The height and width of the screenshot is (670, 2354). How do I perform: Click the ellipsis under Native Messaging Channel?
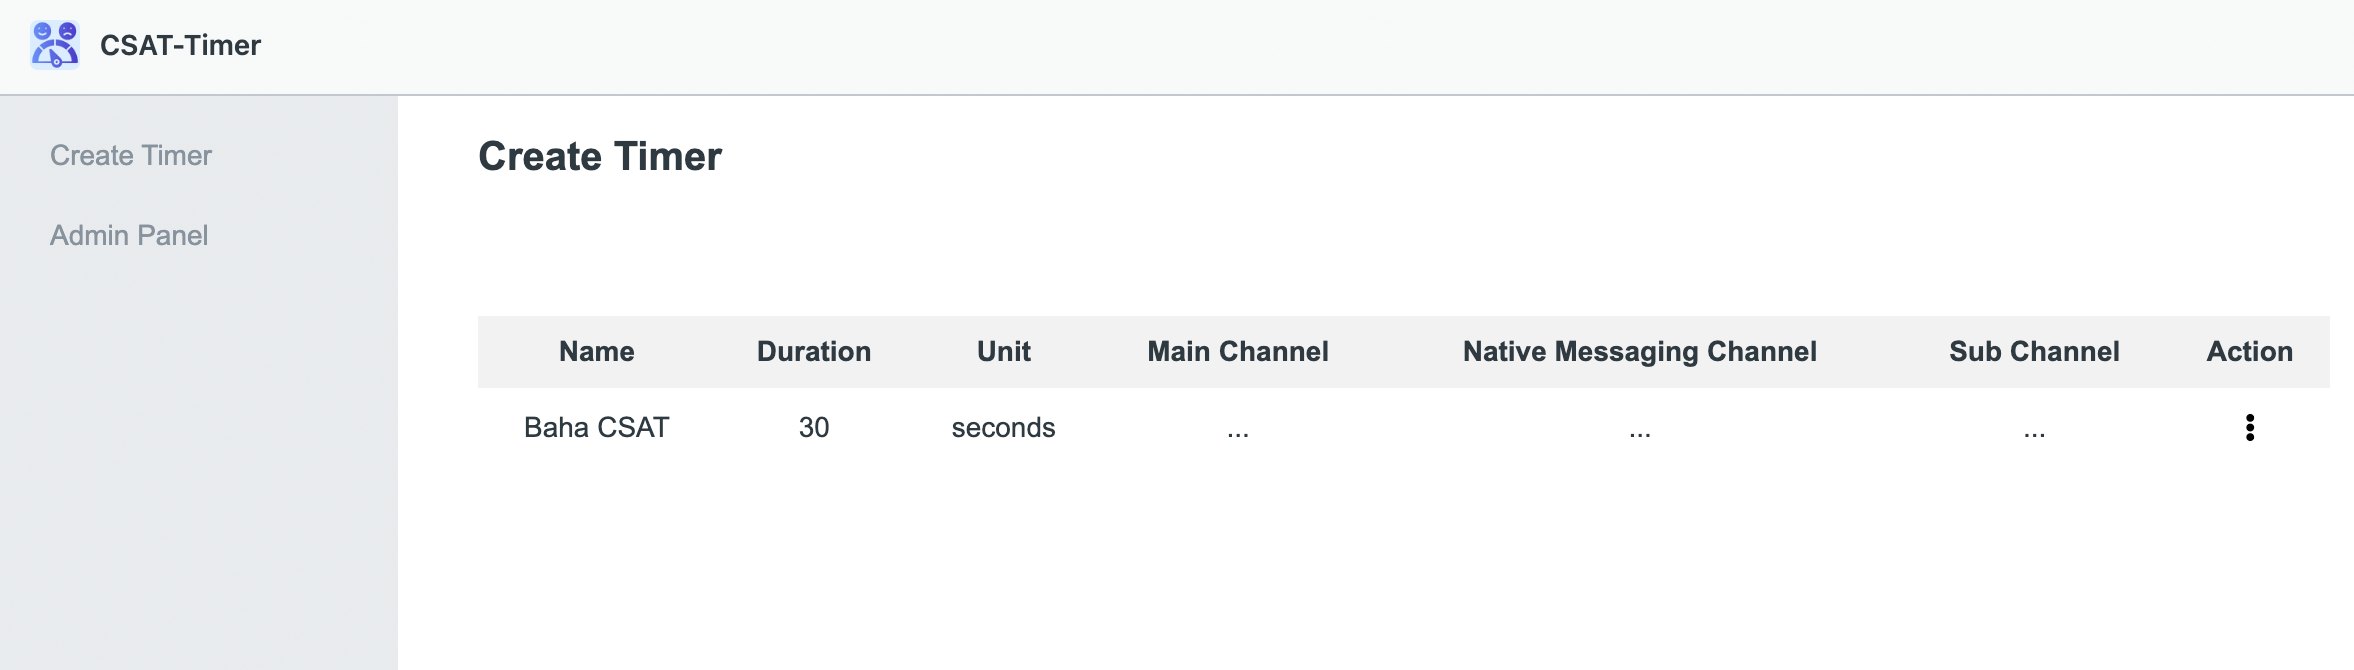tap(1639, 428)
